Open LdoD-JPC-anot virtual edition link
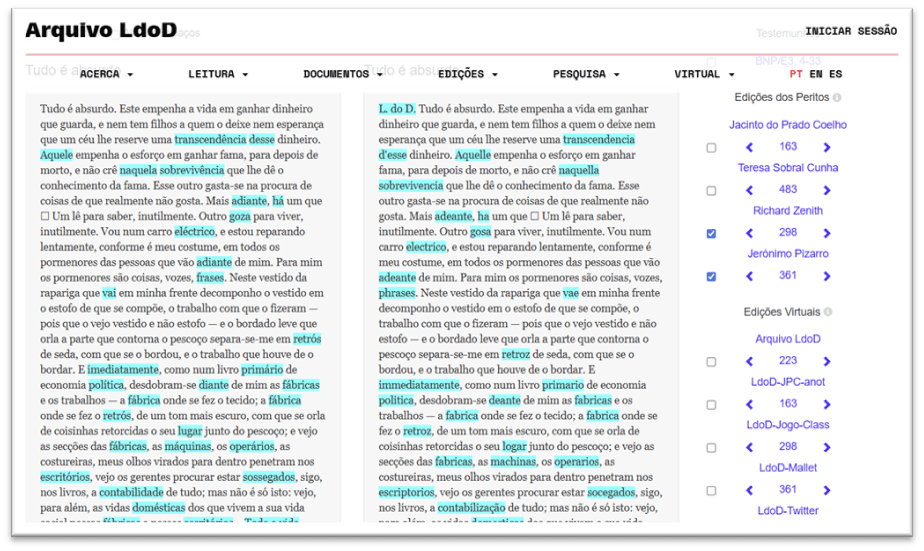The image size is (924, 551). point(788,382)
